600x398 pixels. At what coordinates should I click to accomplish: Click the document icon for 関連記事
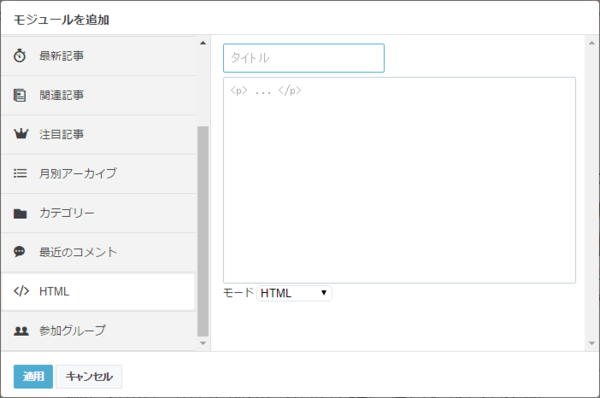(20, 95)
